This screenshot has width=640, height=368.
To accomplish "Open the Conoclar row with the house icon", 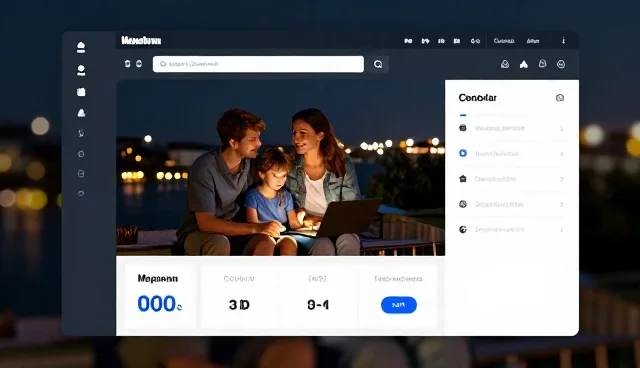I will coord(512,179).
